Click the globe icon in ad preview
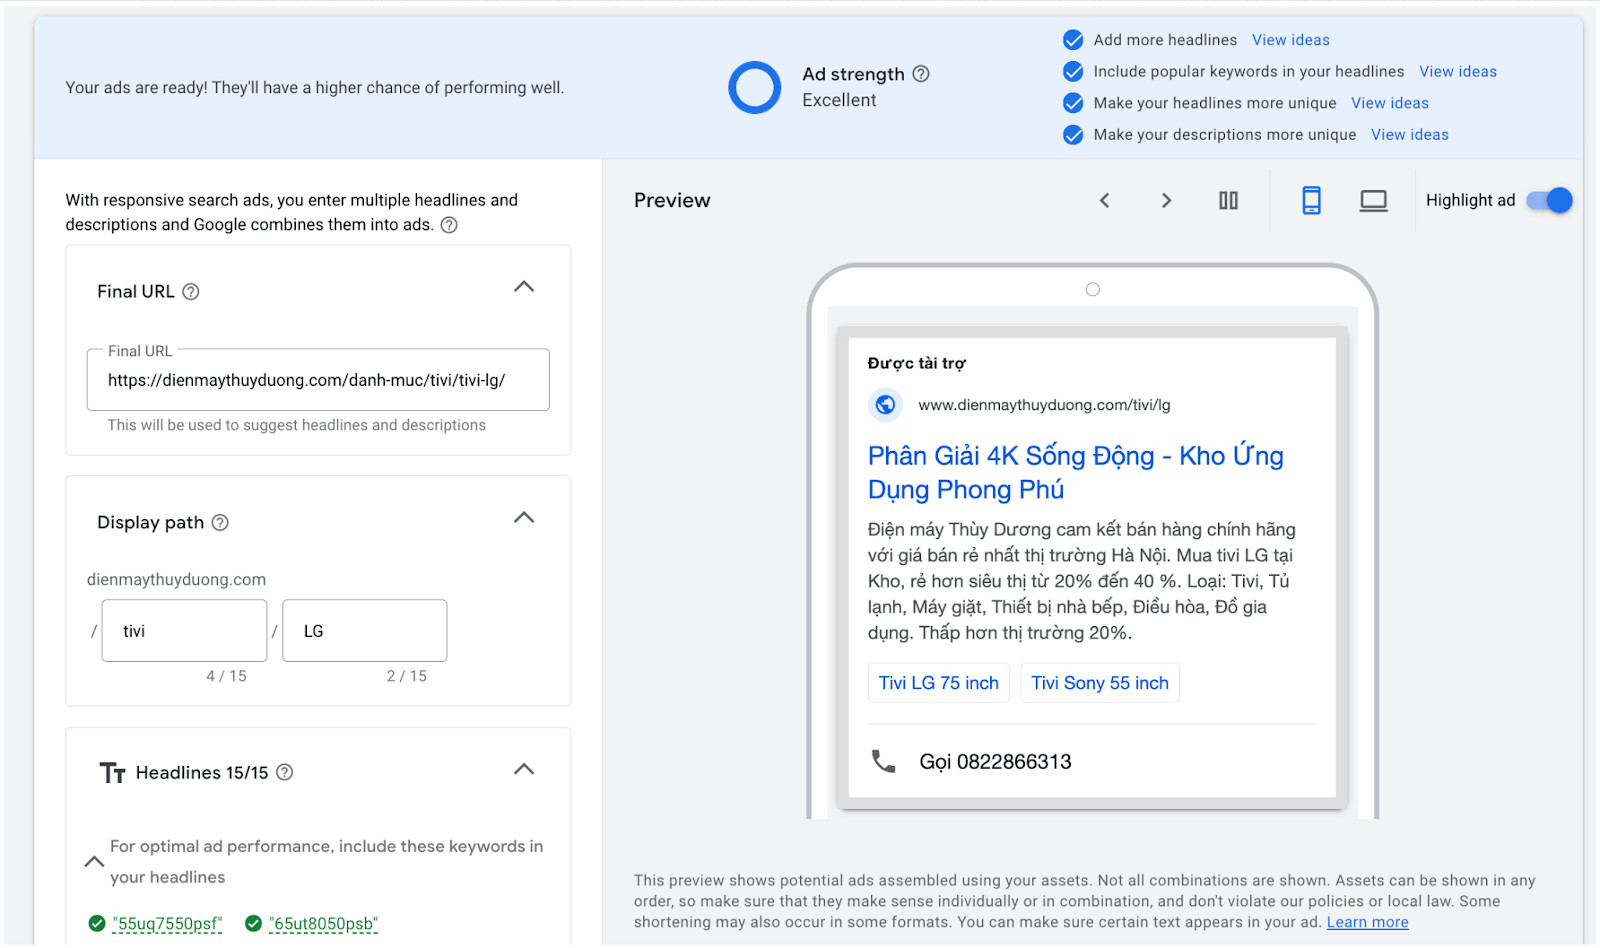The width and height of the screenshot is (1600, 948). [x=885, y=405]
